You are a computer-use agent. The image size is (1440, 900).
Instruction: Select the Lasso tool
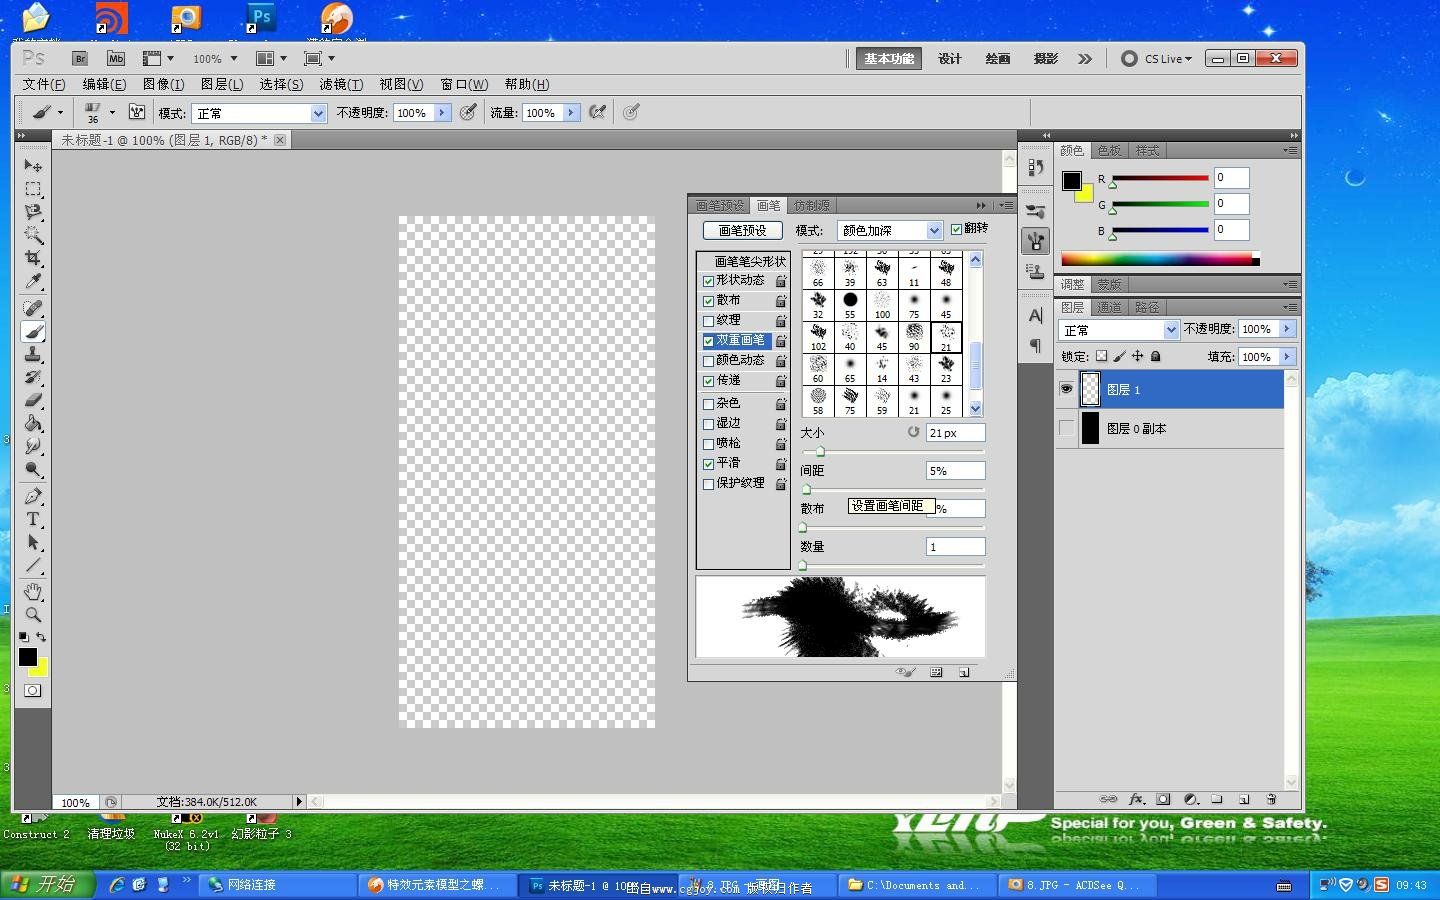[x=33, y=212]
